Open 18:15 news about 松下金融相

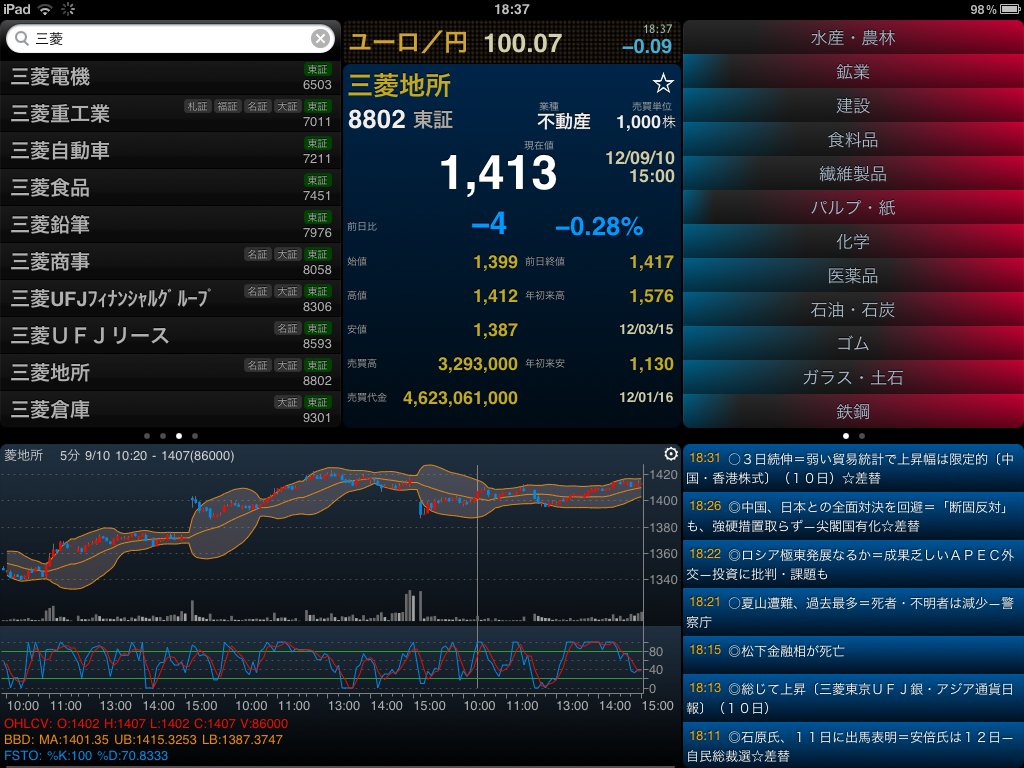[853, 656]
